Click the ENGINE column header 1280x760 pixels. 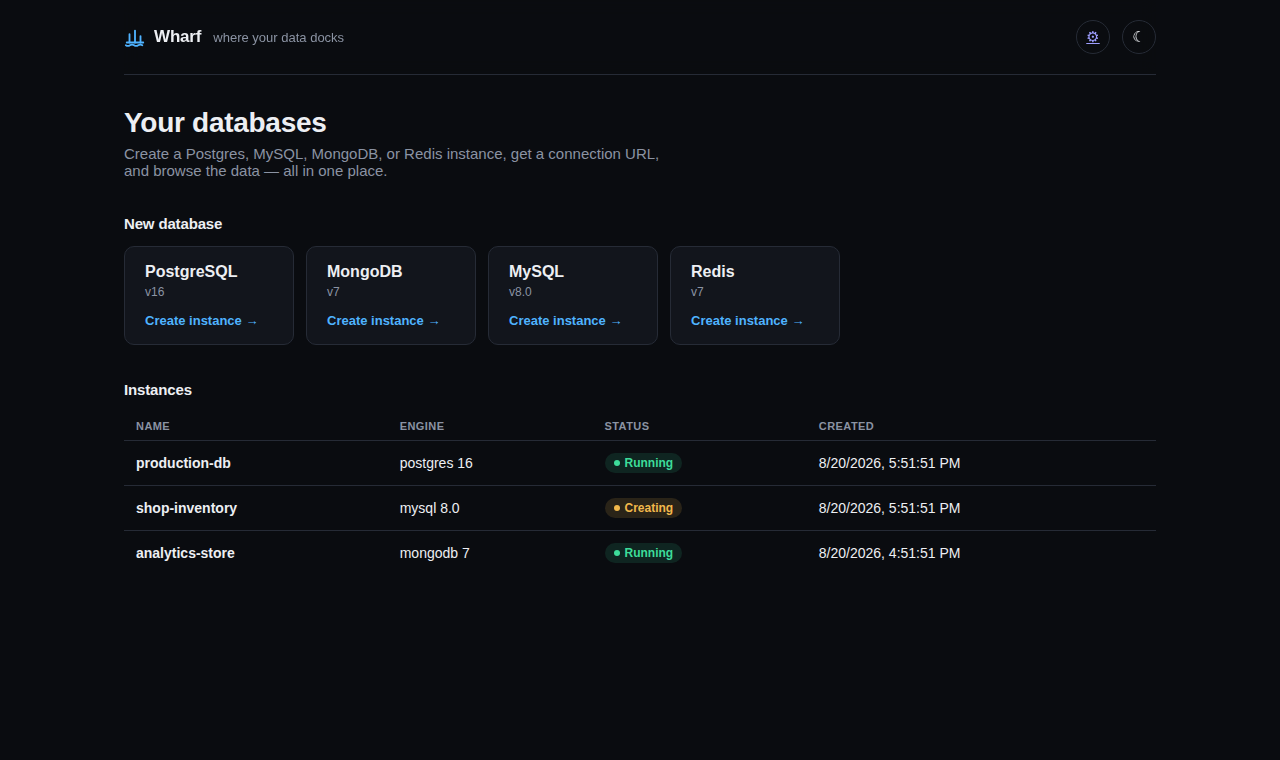pos(422,426)
